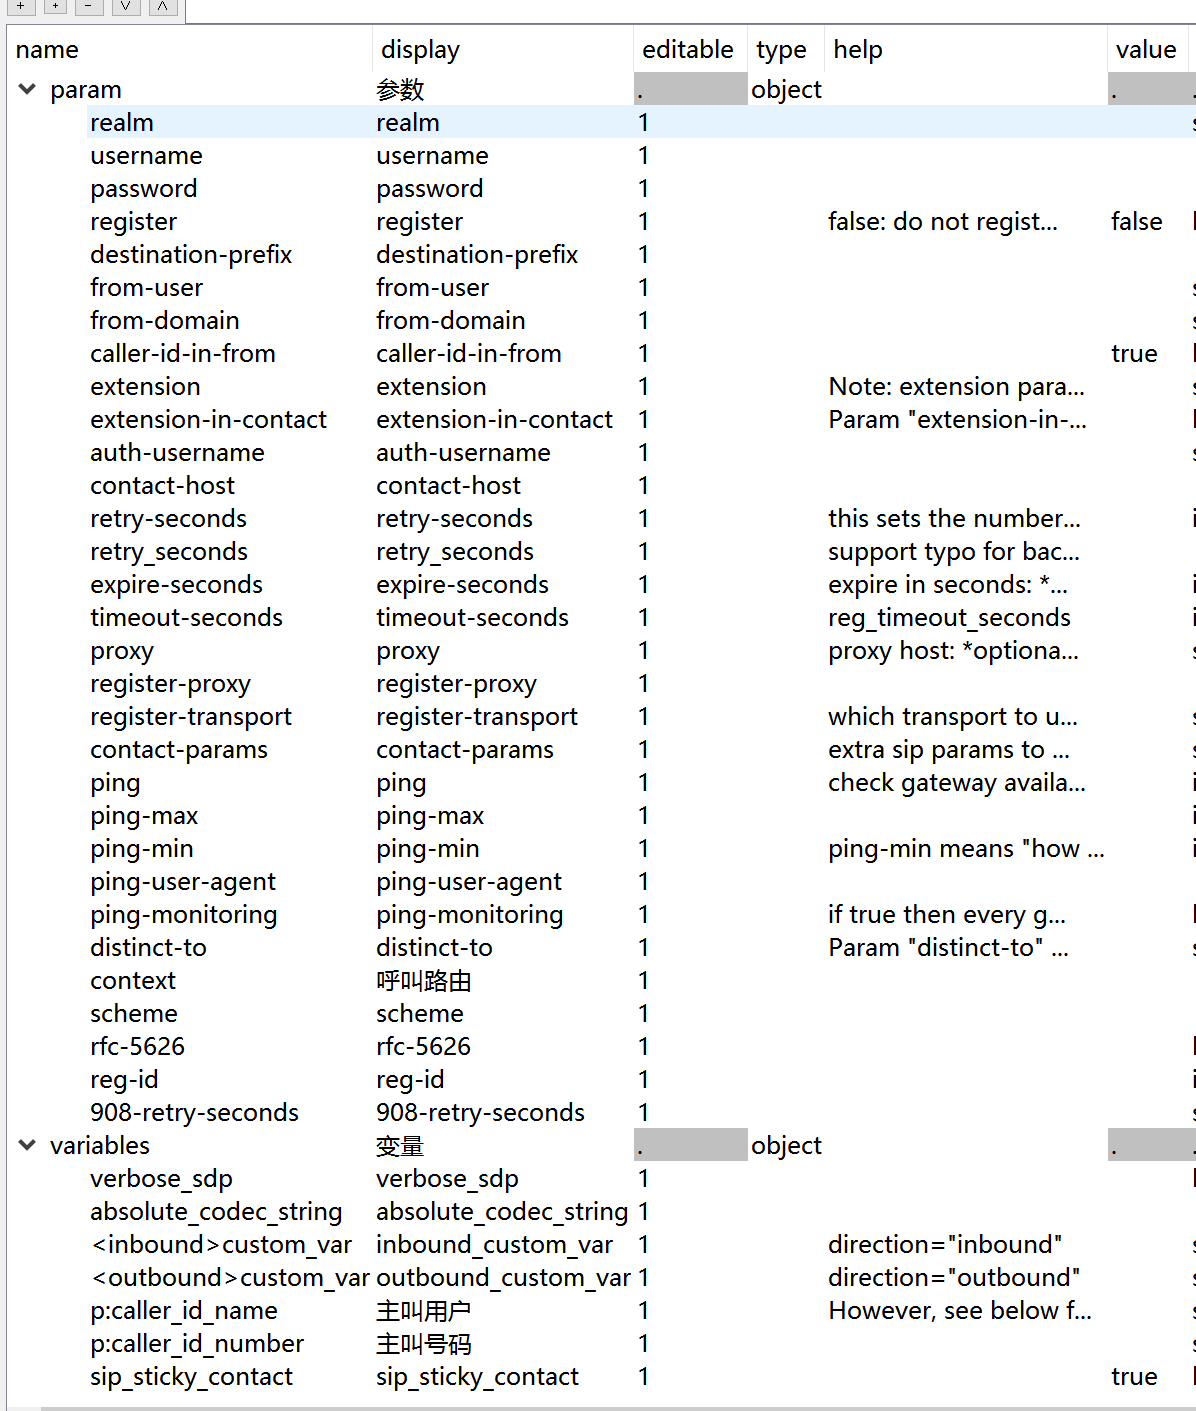Click the false value in register row
Image resolution: width=1196 pixels, height=1411 pixels.
(x=1137, y=222)
